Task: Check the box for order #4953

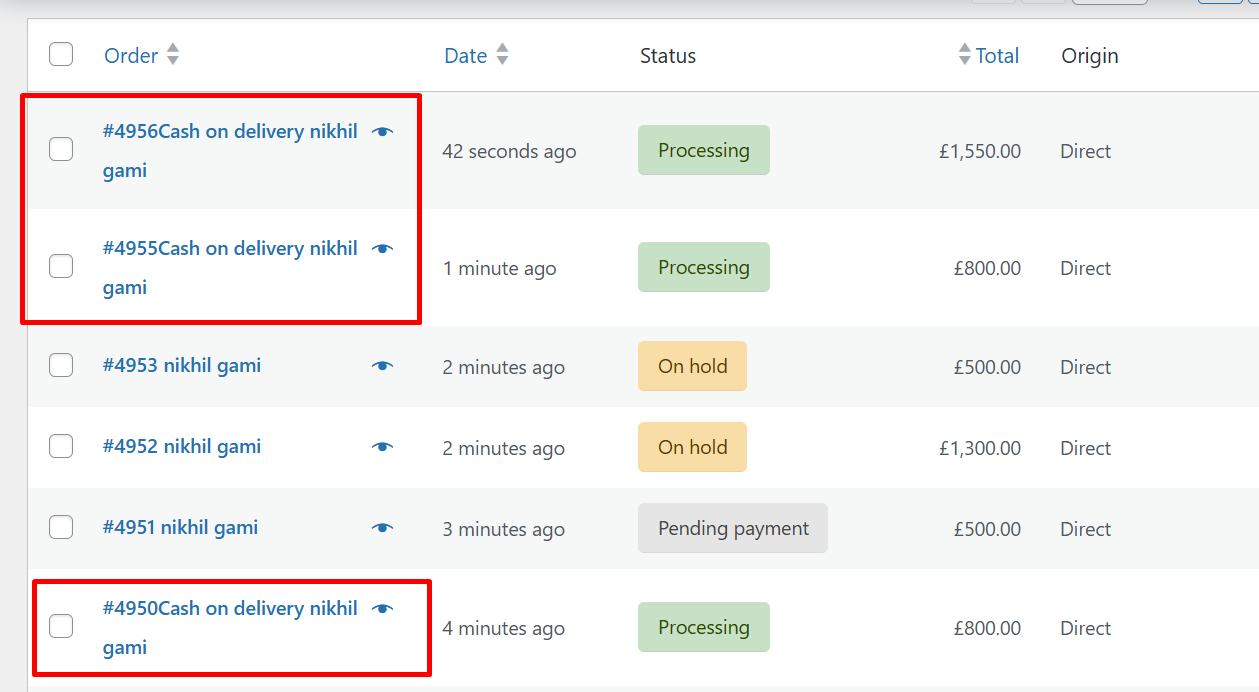Action: 61,365
